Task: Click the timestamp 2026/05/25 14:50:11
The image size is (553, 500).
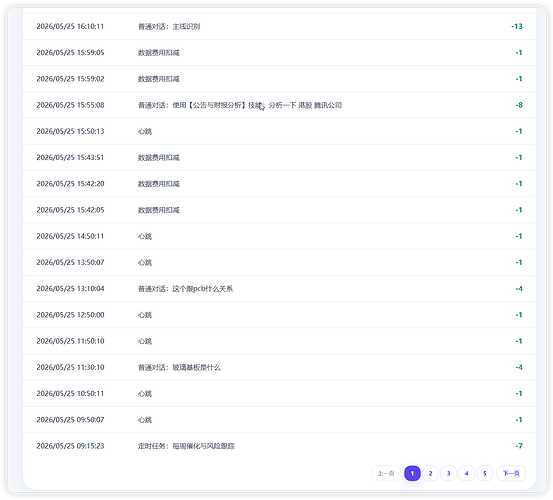Action: [70, 236]
